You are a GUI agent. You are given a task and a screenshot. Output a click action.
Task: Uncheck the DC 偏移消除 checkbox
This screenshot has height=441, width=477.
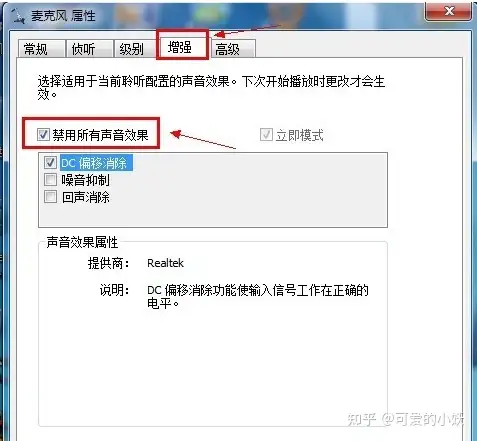tap(50, 163)
